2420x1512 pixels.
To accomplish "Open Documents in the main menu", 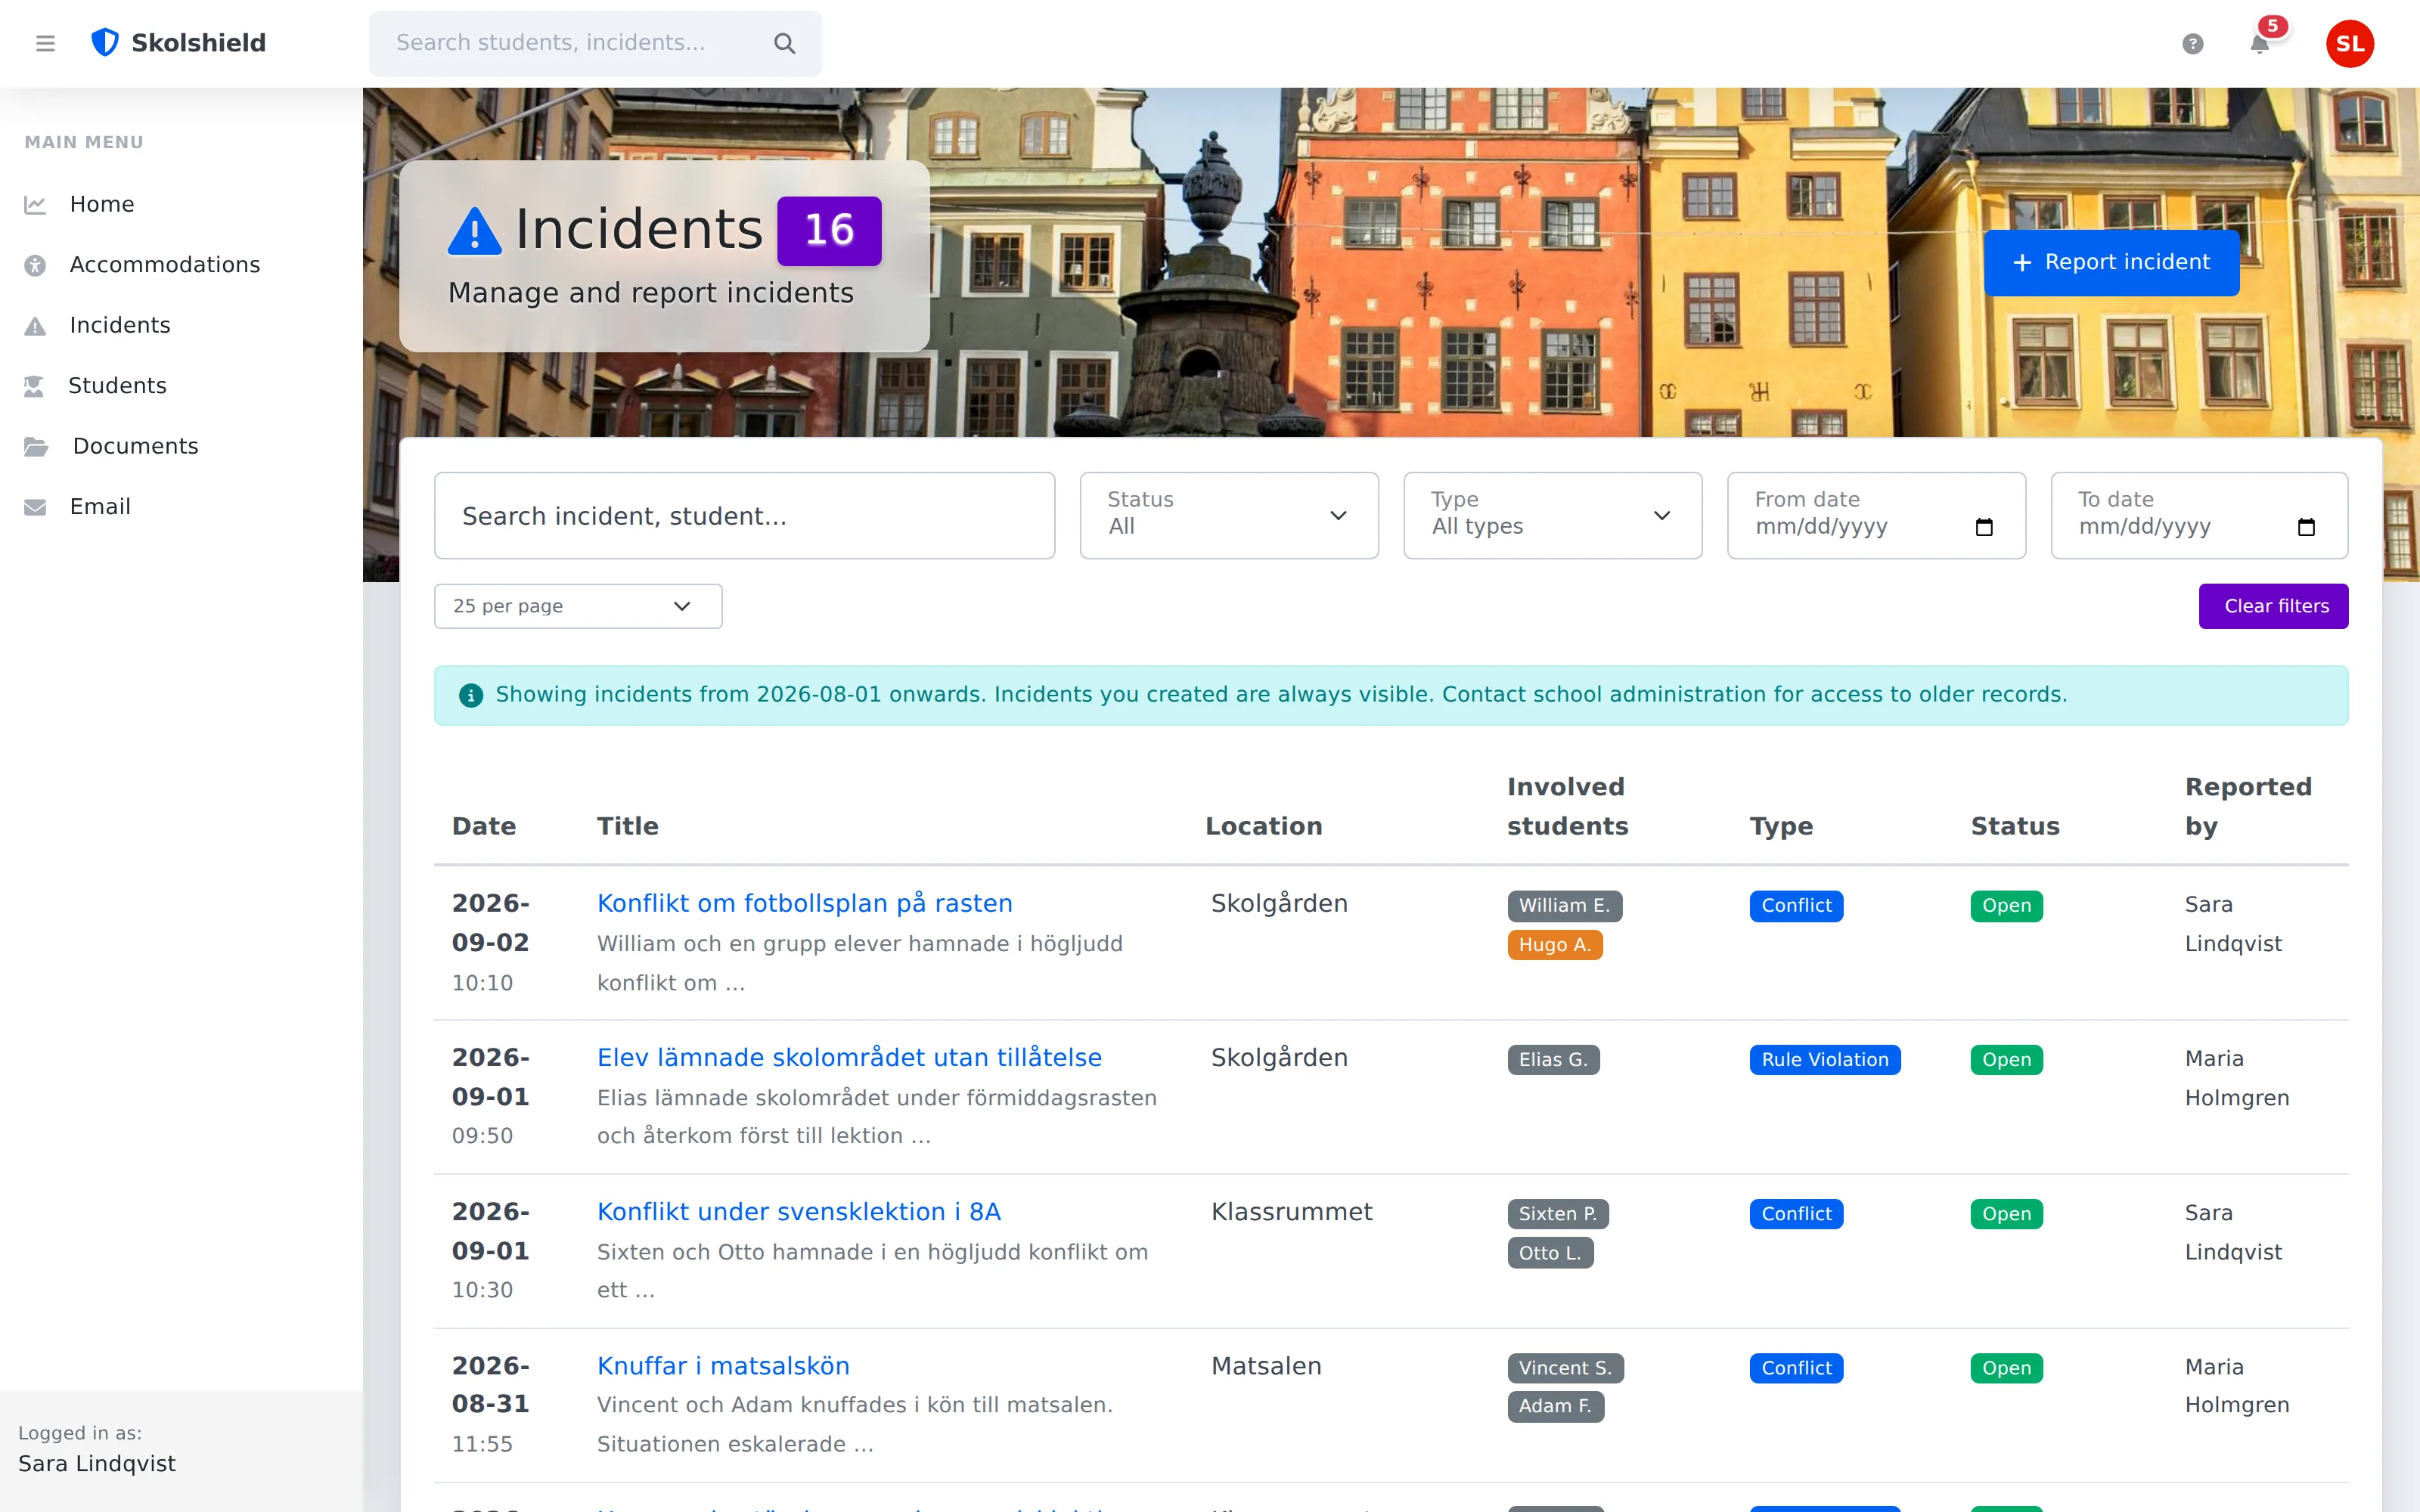I will pyautogui.click(x=135, y=446).
